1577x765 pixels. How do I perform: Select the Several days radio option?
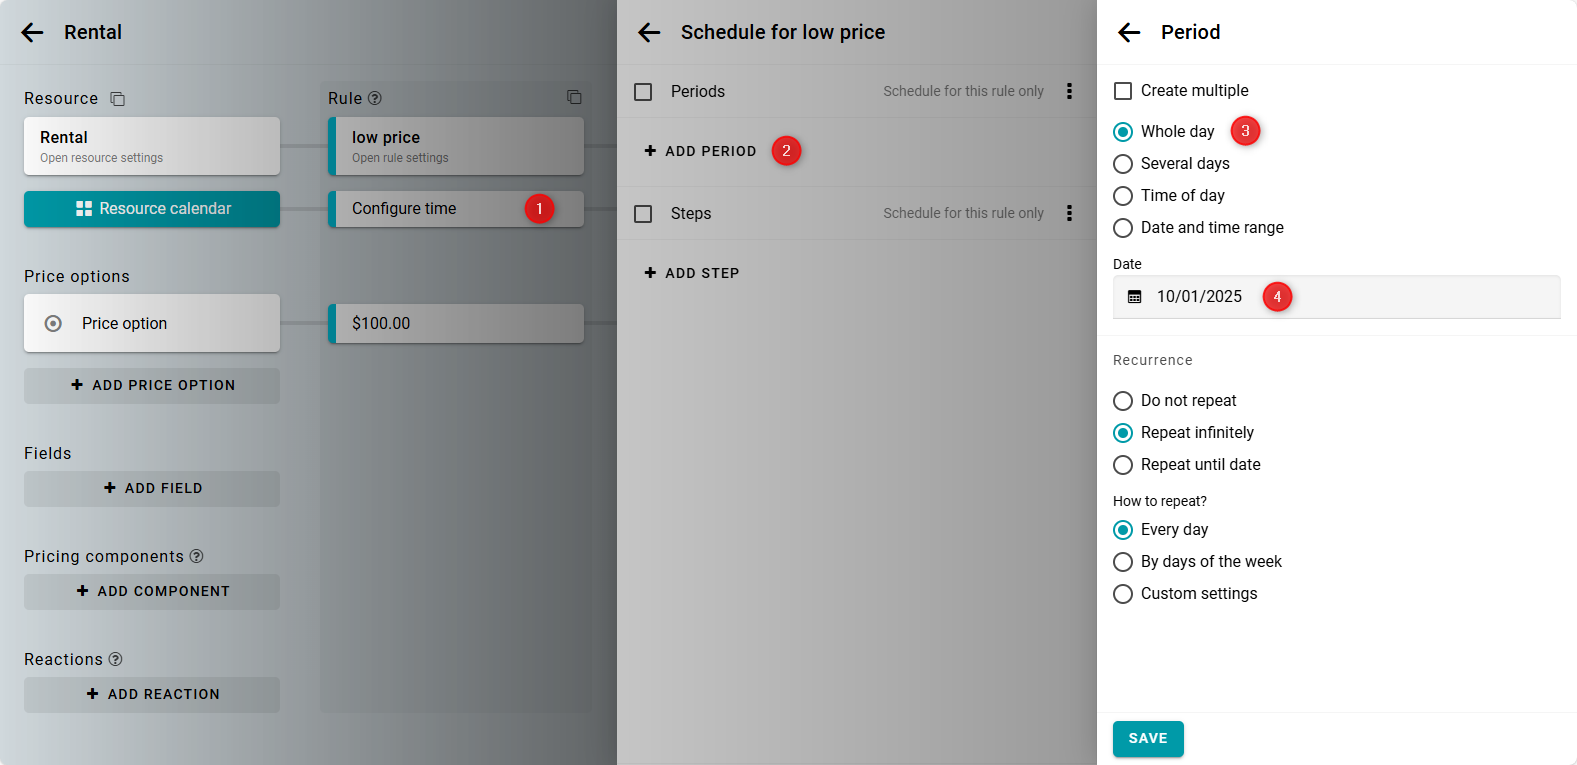coord(1123,164)
